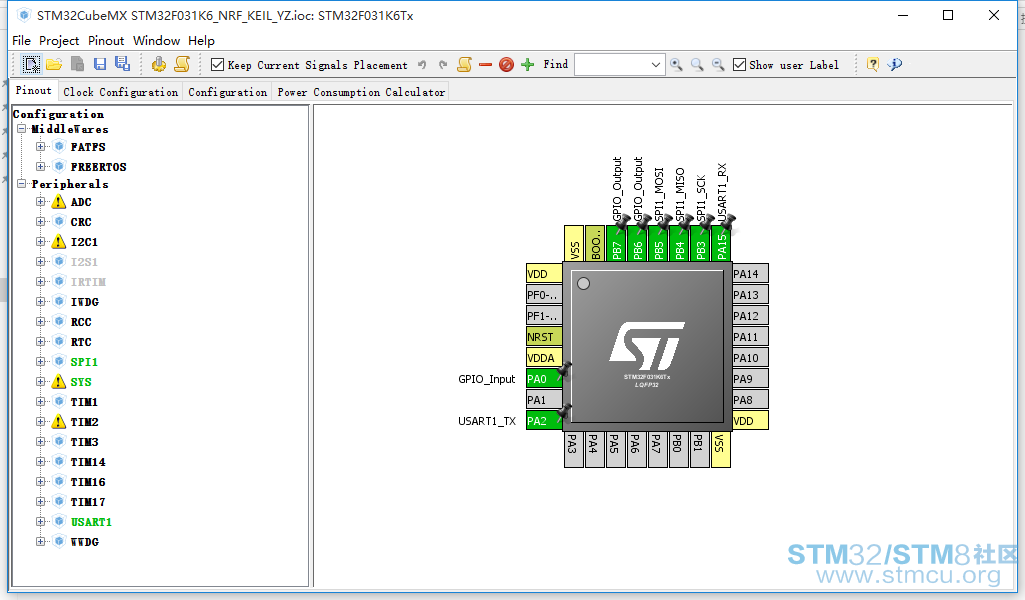This screenshot has height=600, width=1025.
Task: Click the red minus collapse icon
Action: (x=485, y=65)
